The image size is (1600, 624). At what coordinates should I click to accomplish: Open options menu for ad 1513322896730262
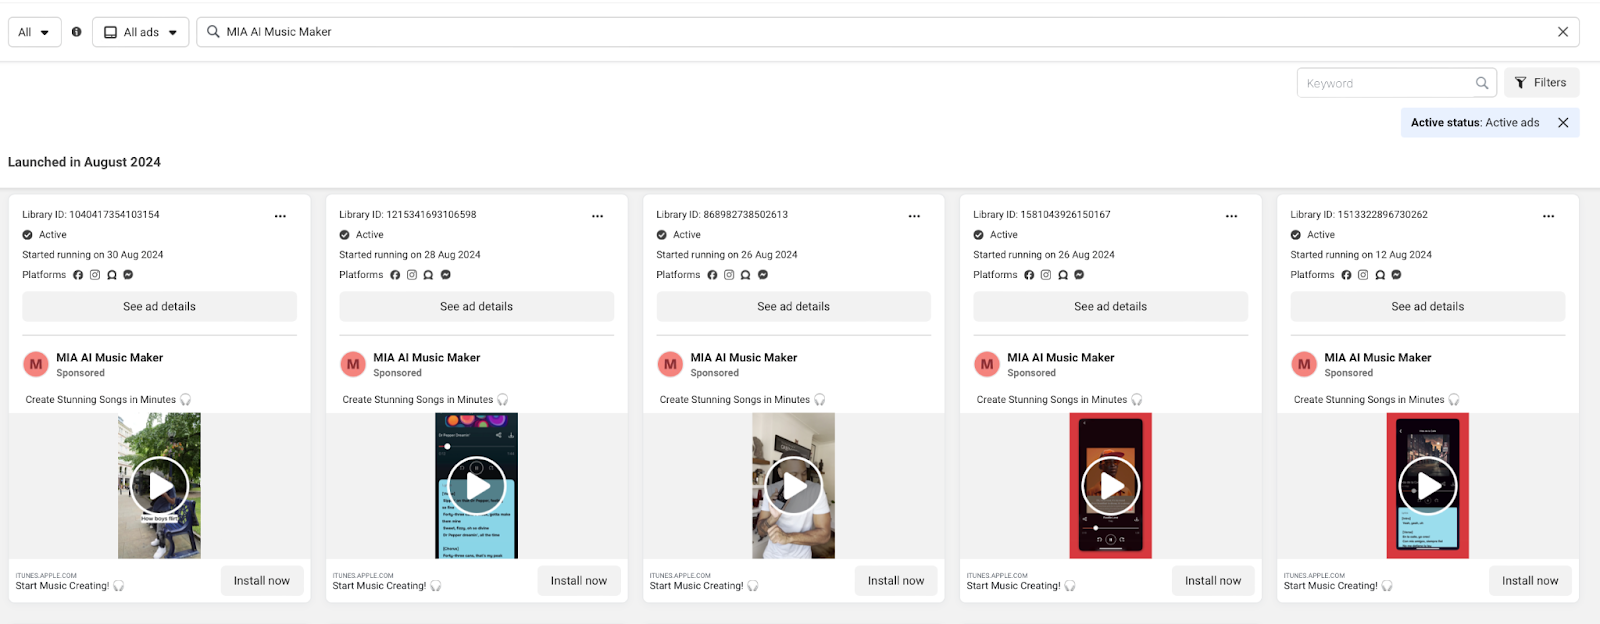(x=1548, y=216)
